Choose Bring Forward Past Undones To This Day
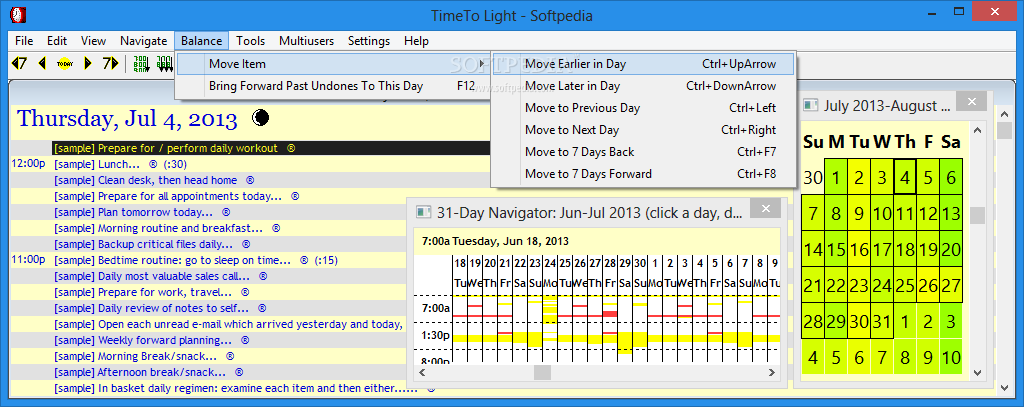This screenshot has width=1024, height=407. (333, 86)
